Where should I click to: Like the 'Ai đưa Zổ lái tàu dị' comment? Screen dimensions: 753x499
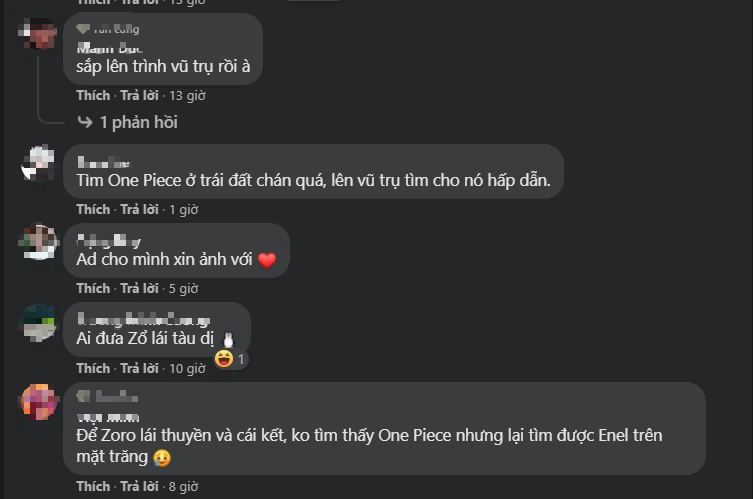pyautogui.click(x=93, y=368)
